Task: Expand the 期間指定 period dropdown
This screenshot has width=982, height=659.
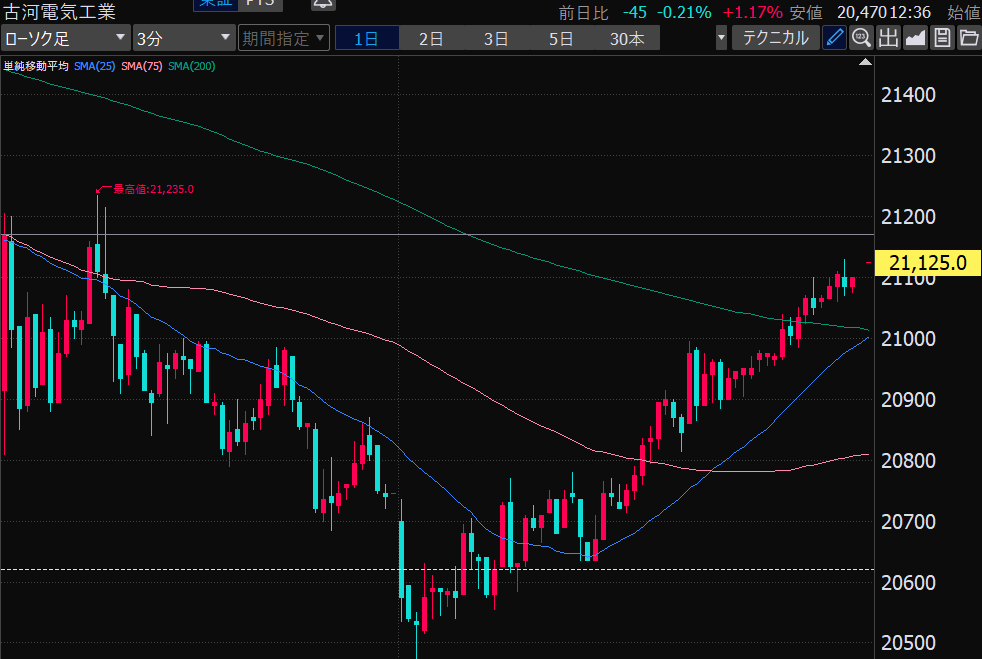Action: (x=284, y=39)
